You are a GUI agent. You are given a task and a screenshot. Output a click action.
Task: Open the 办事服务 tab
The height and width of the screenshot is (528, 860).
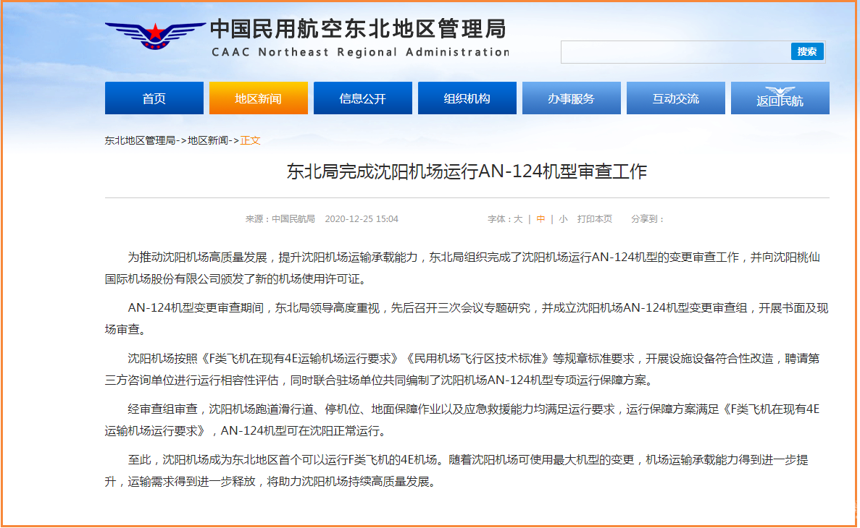(571, 98)
